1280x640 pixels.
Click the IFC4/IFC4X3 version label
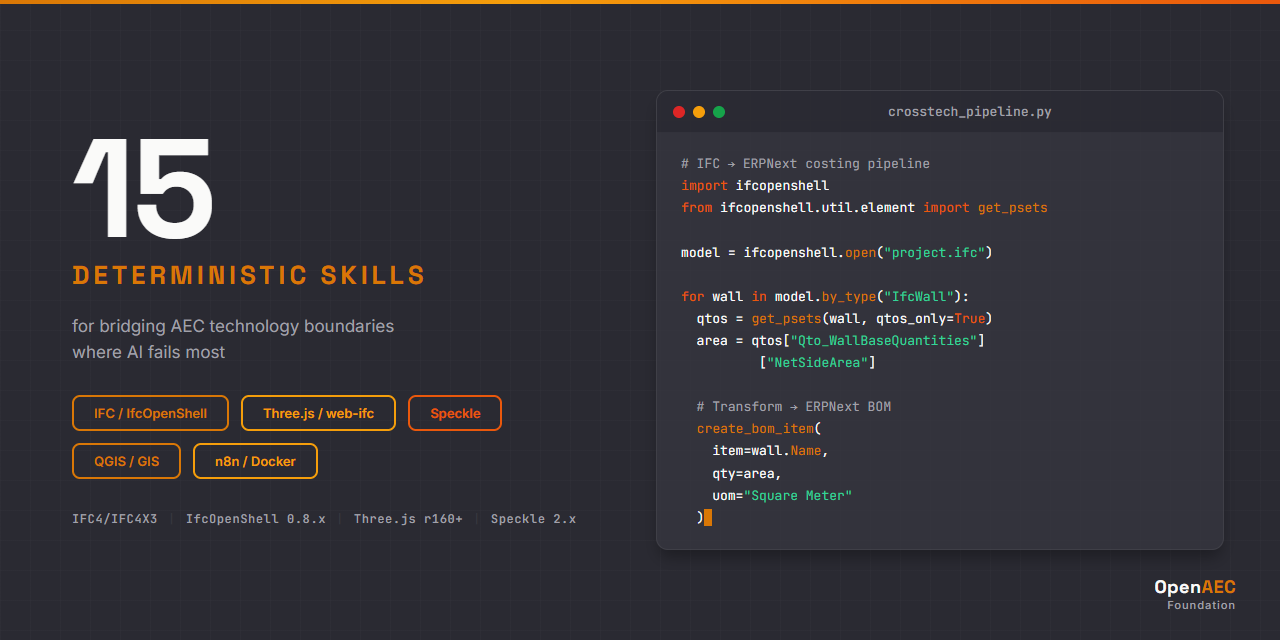click(114, 519)
